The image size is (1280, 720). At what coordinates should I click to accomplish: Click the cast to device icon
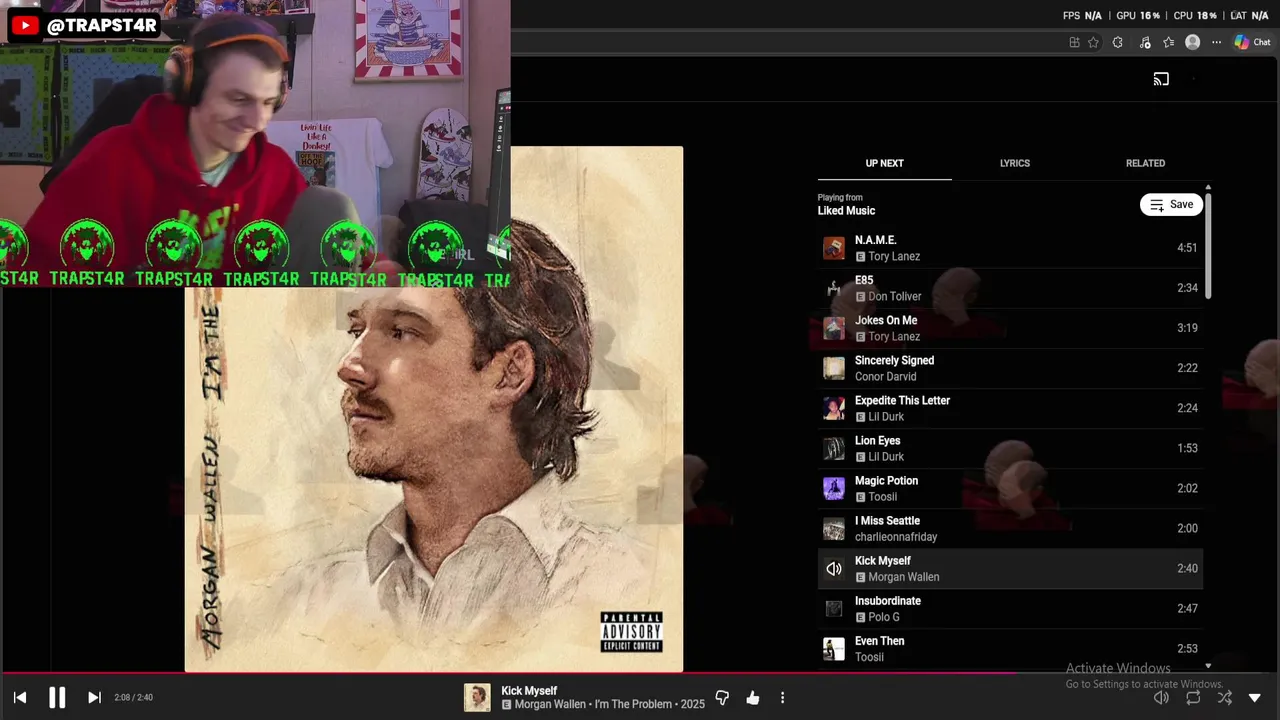coord(1161,79)
